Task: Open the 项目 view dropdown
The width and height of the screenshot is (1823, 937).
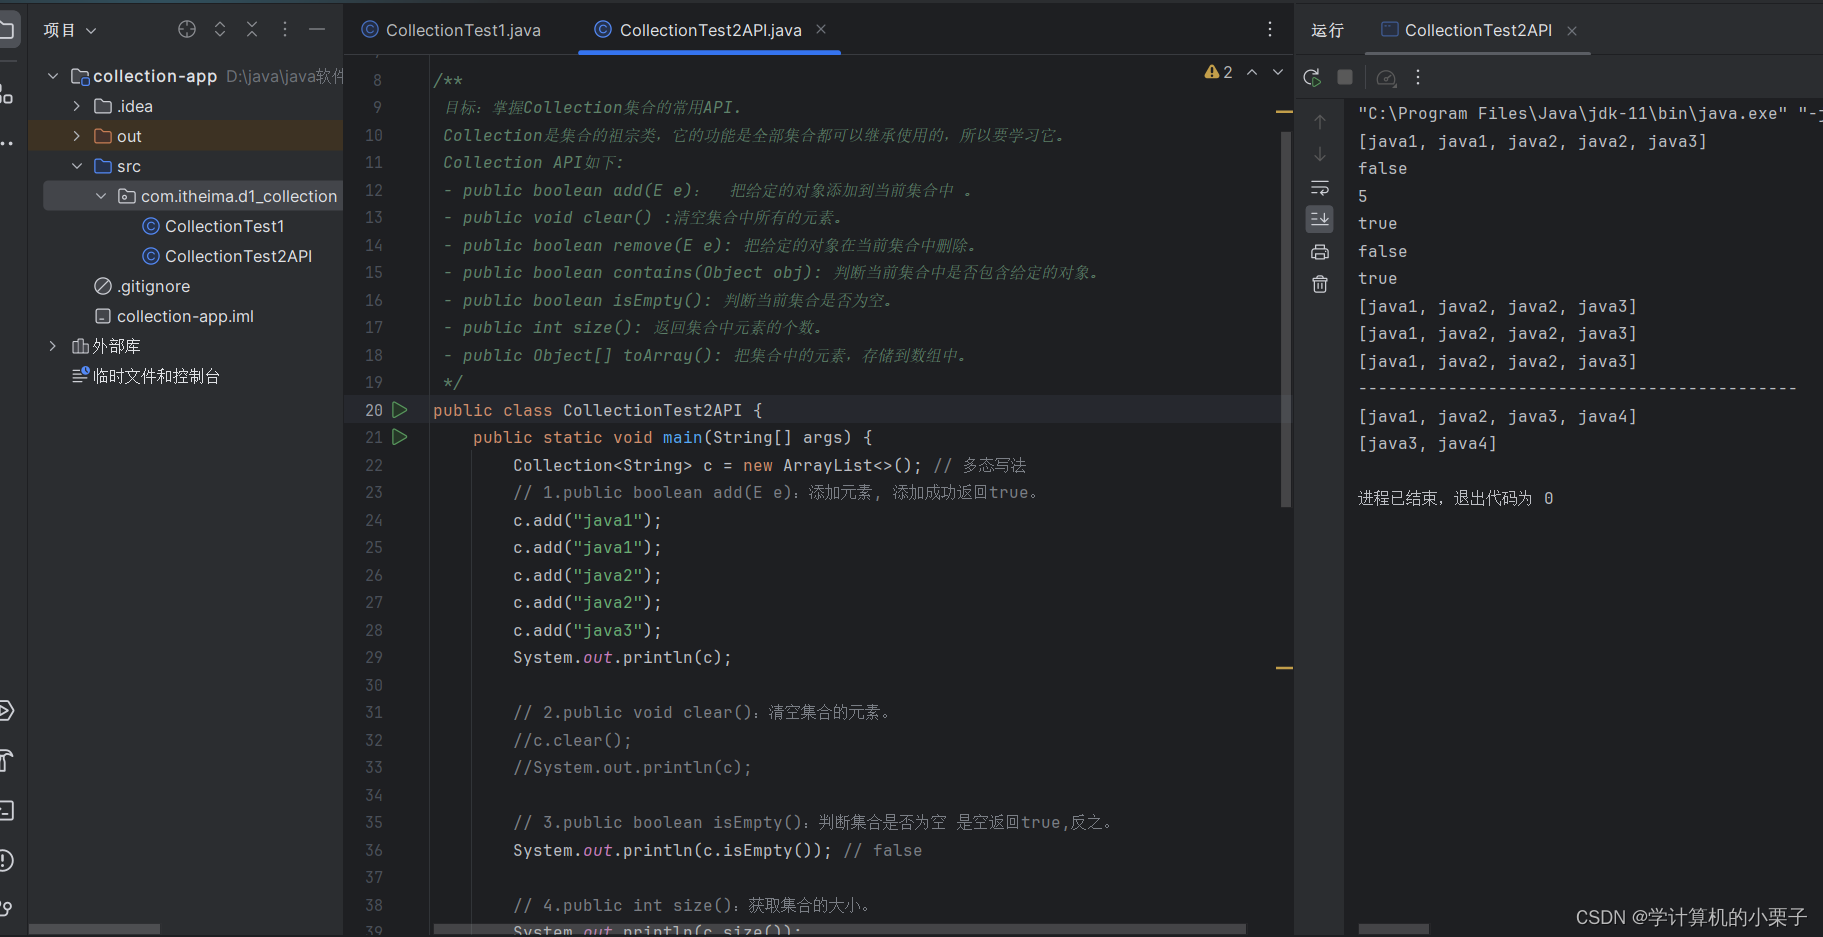Action: coord(70,30)
